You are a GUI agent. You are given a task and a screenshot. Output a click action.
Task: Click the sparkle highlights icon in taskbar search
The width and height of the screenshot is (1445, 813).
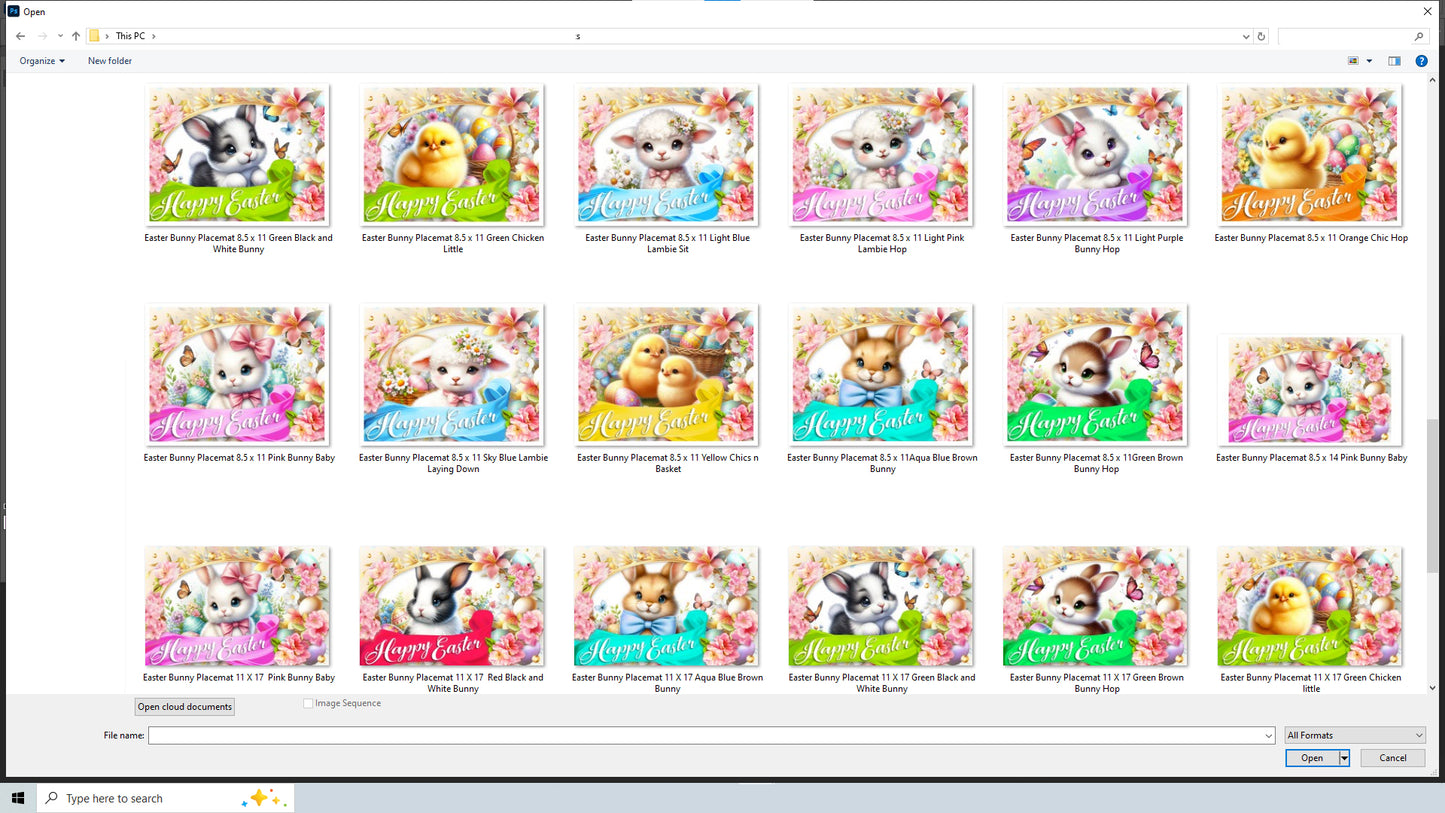263,798
